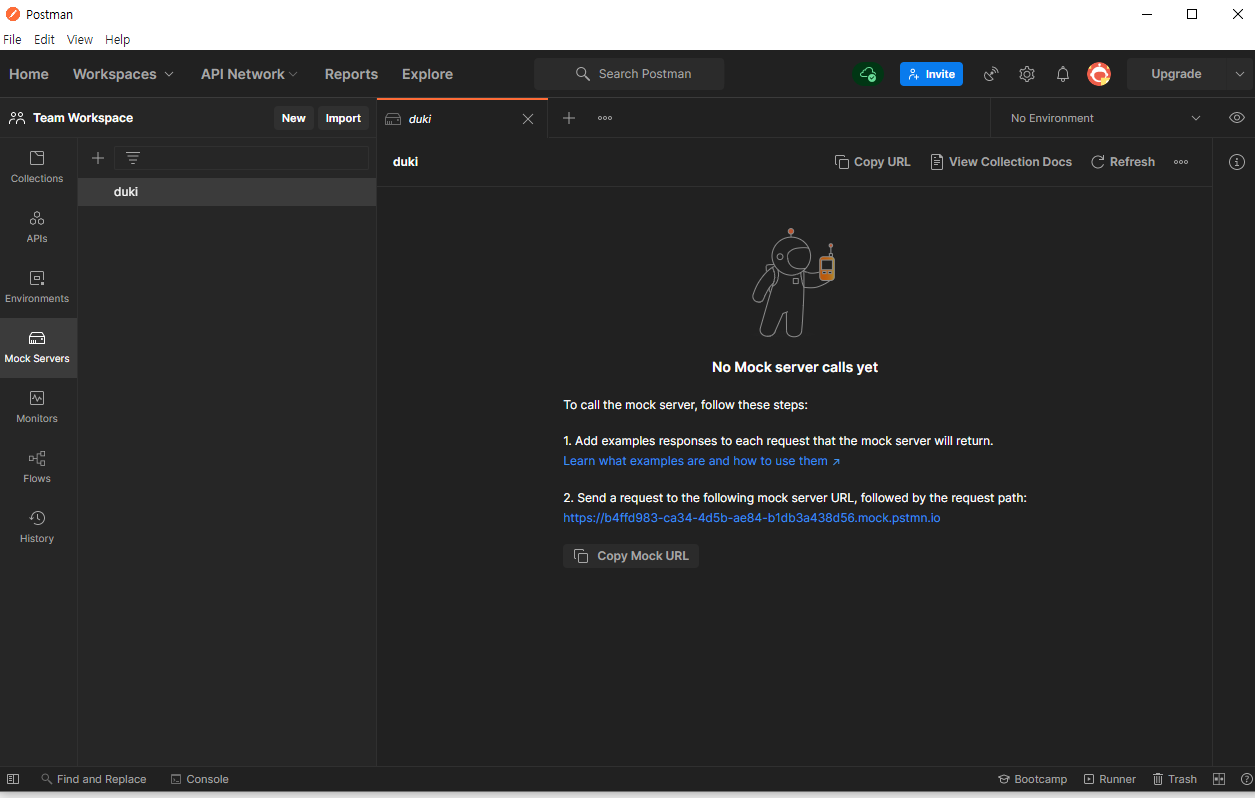Go to the Home page
The image size is (1255, 798).
[x=29, y=74]
